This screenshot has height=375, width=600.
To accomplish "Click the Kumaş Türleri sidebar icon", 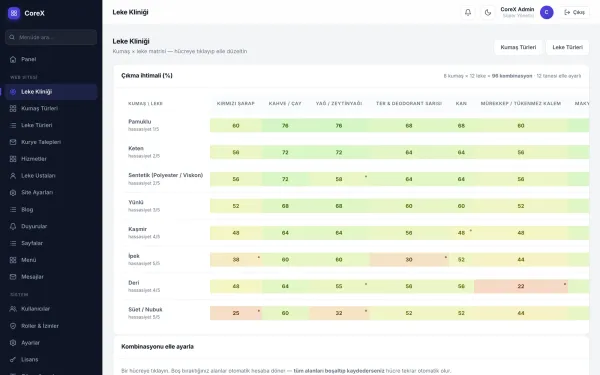I will click(13, 108).
